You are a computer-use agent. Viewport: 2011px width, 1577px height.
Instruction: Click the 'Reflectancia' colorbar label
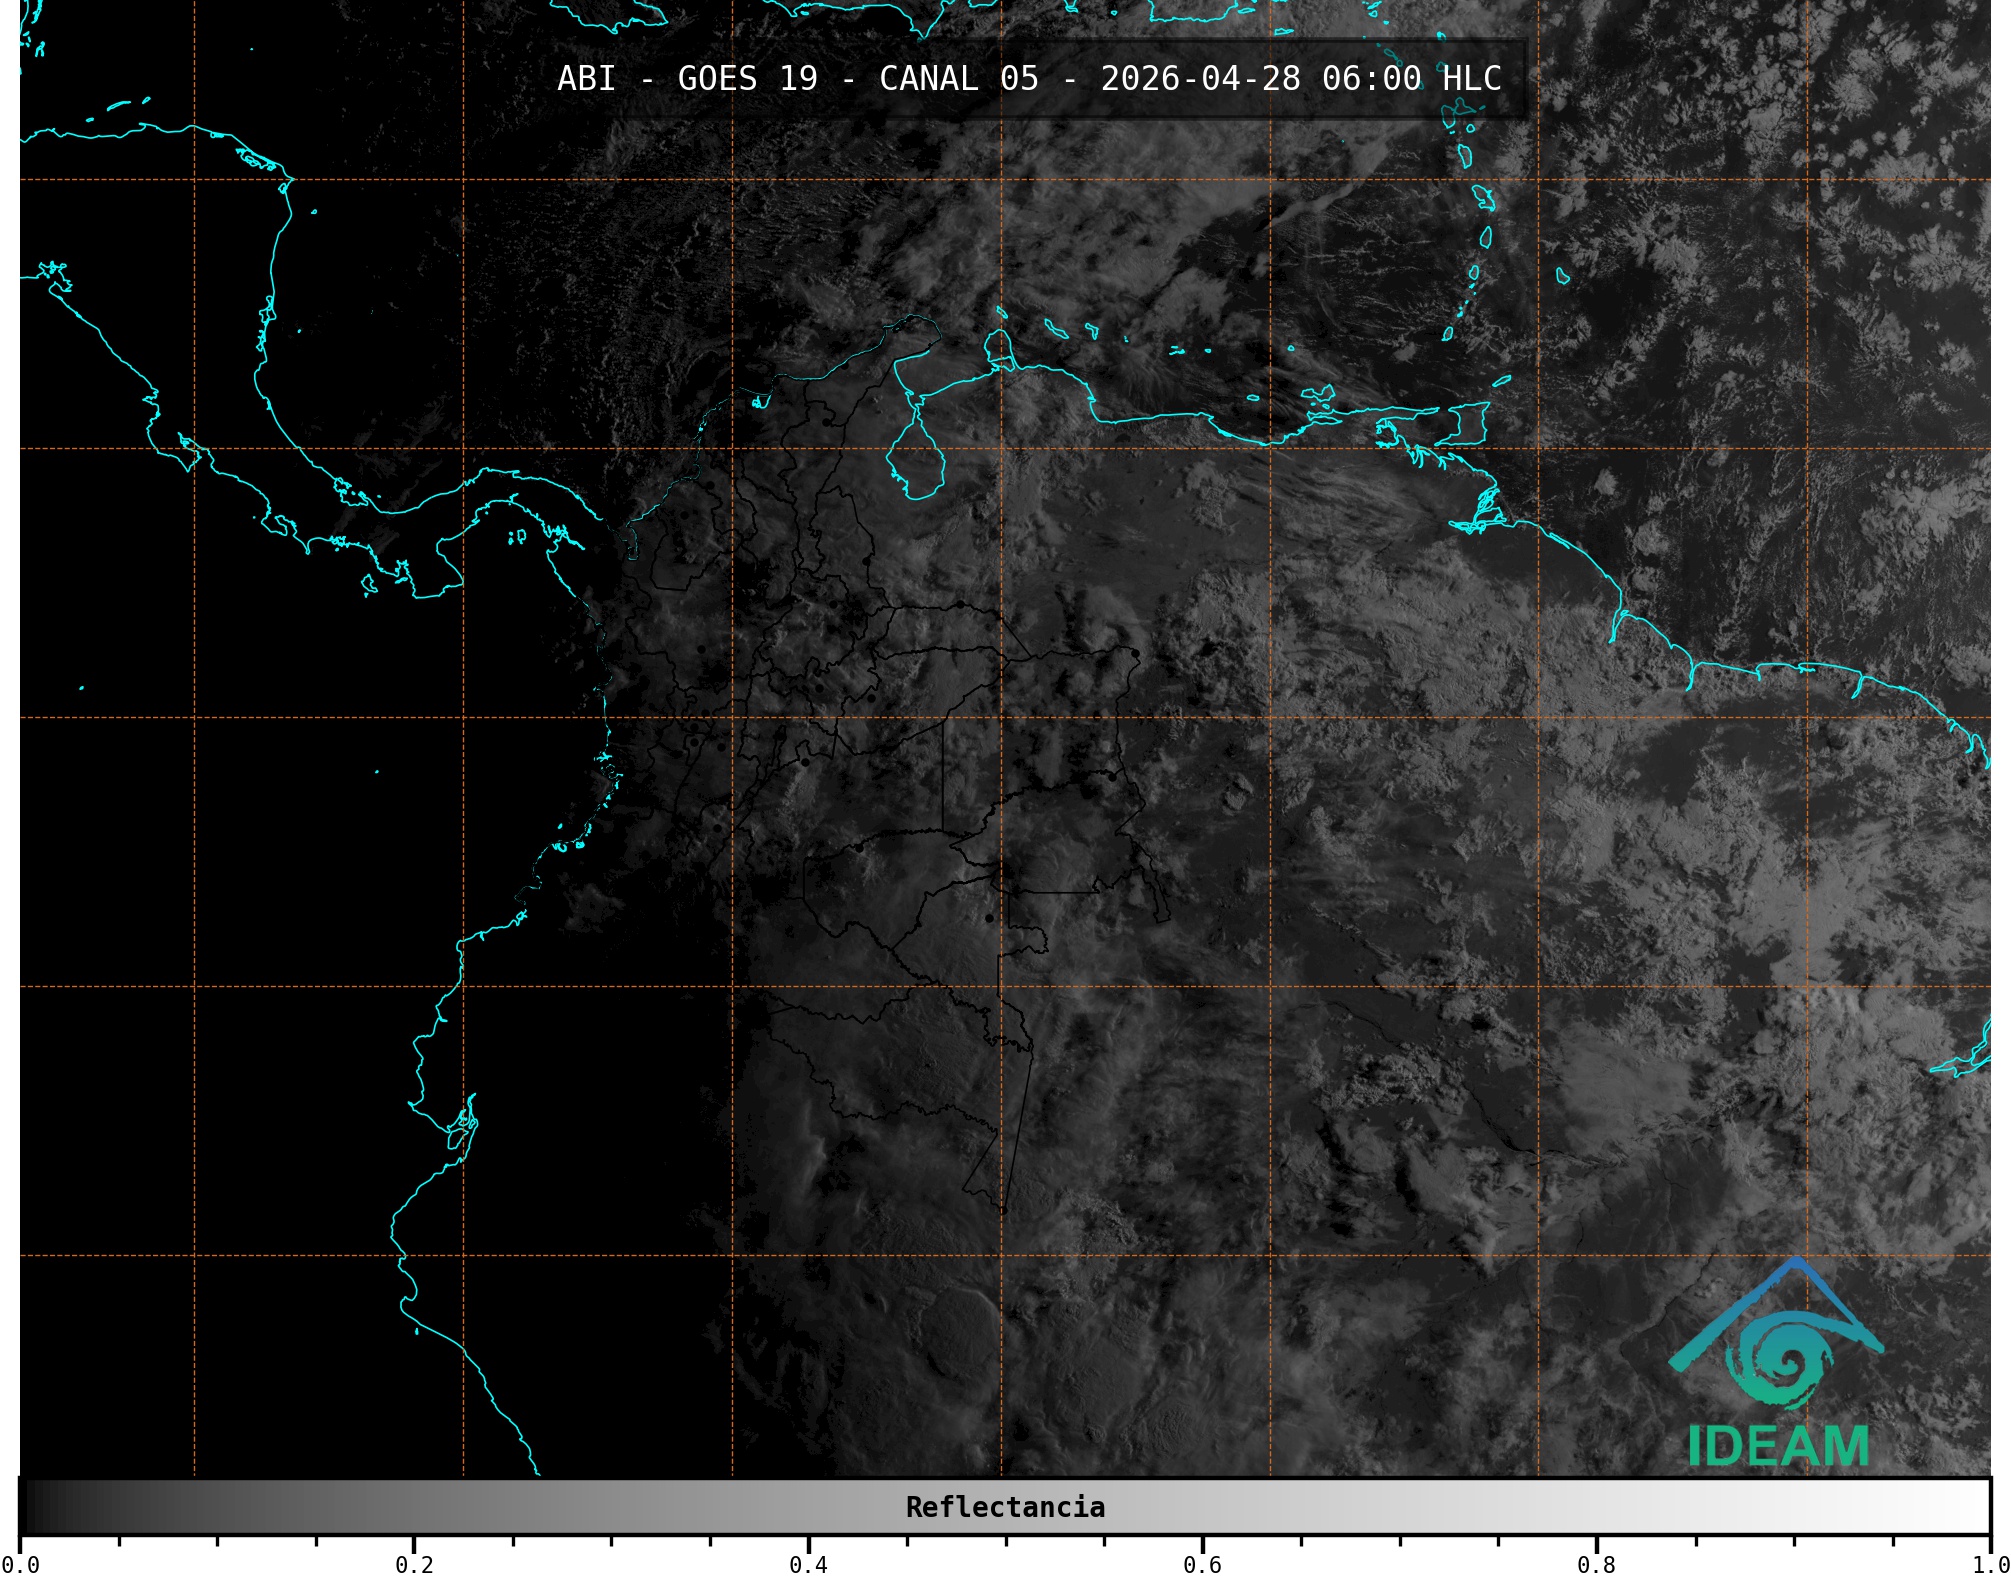coord(1005,1507)
